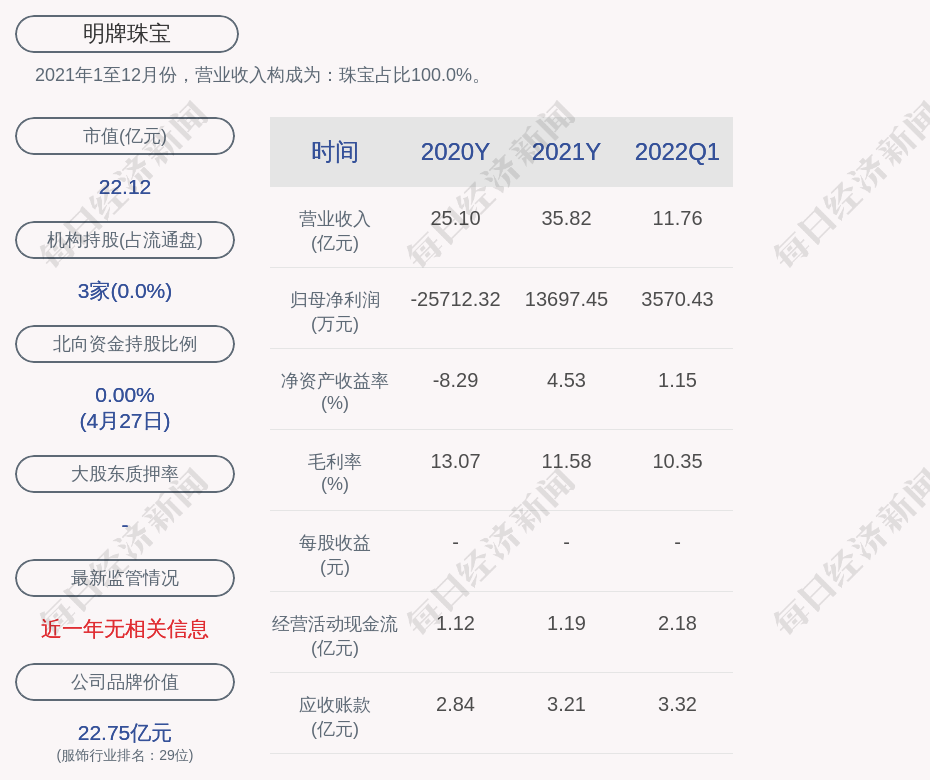This screenshot has height=780, width=930.
Task: Click receivables value 3.21
Action: (x=566, y=705)
